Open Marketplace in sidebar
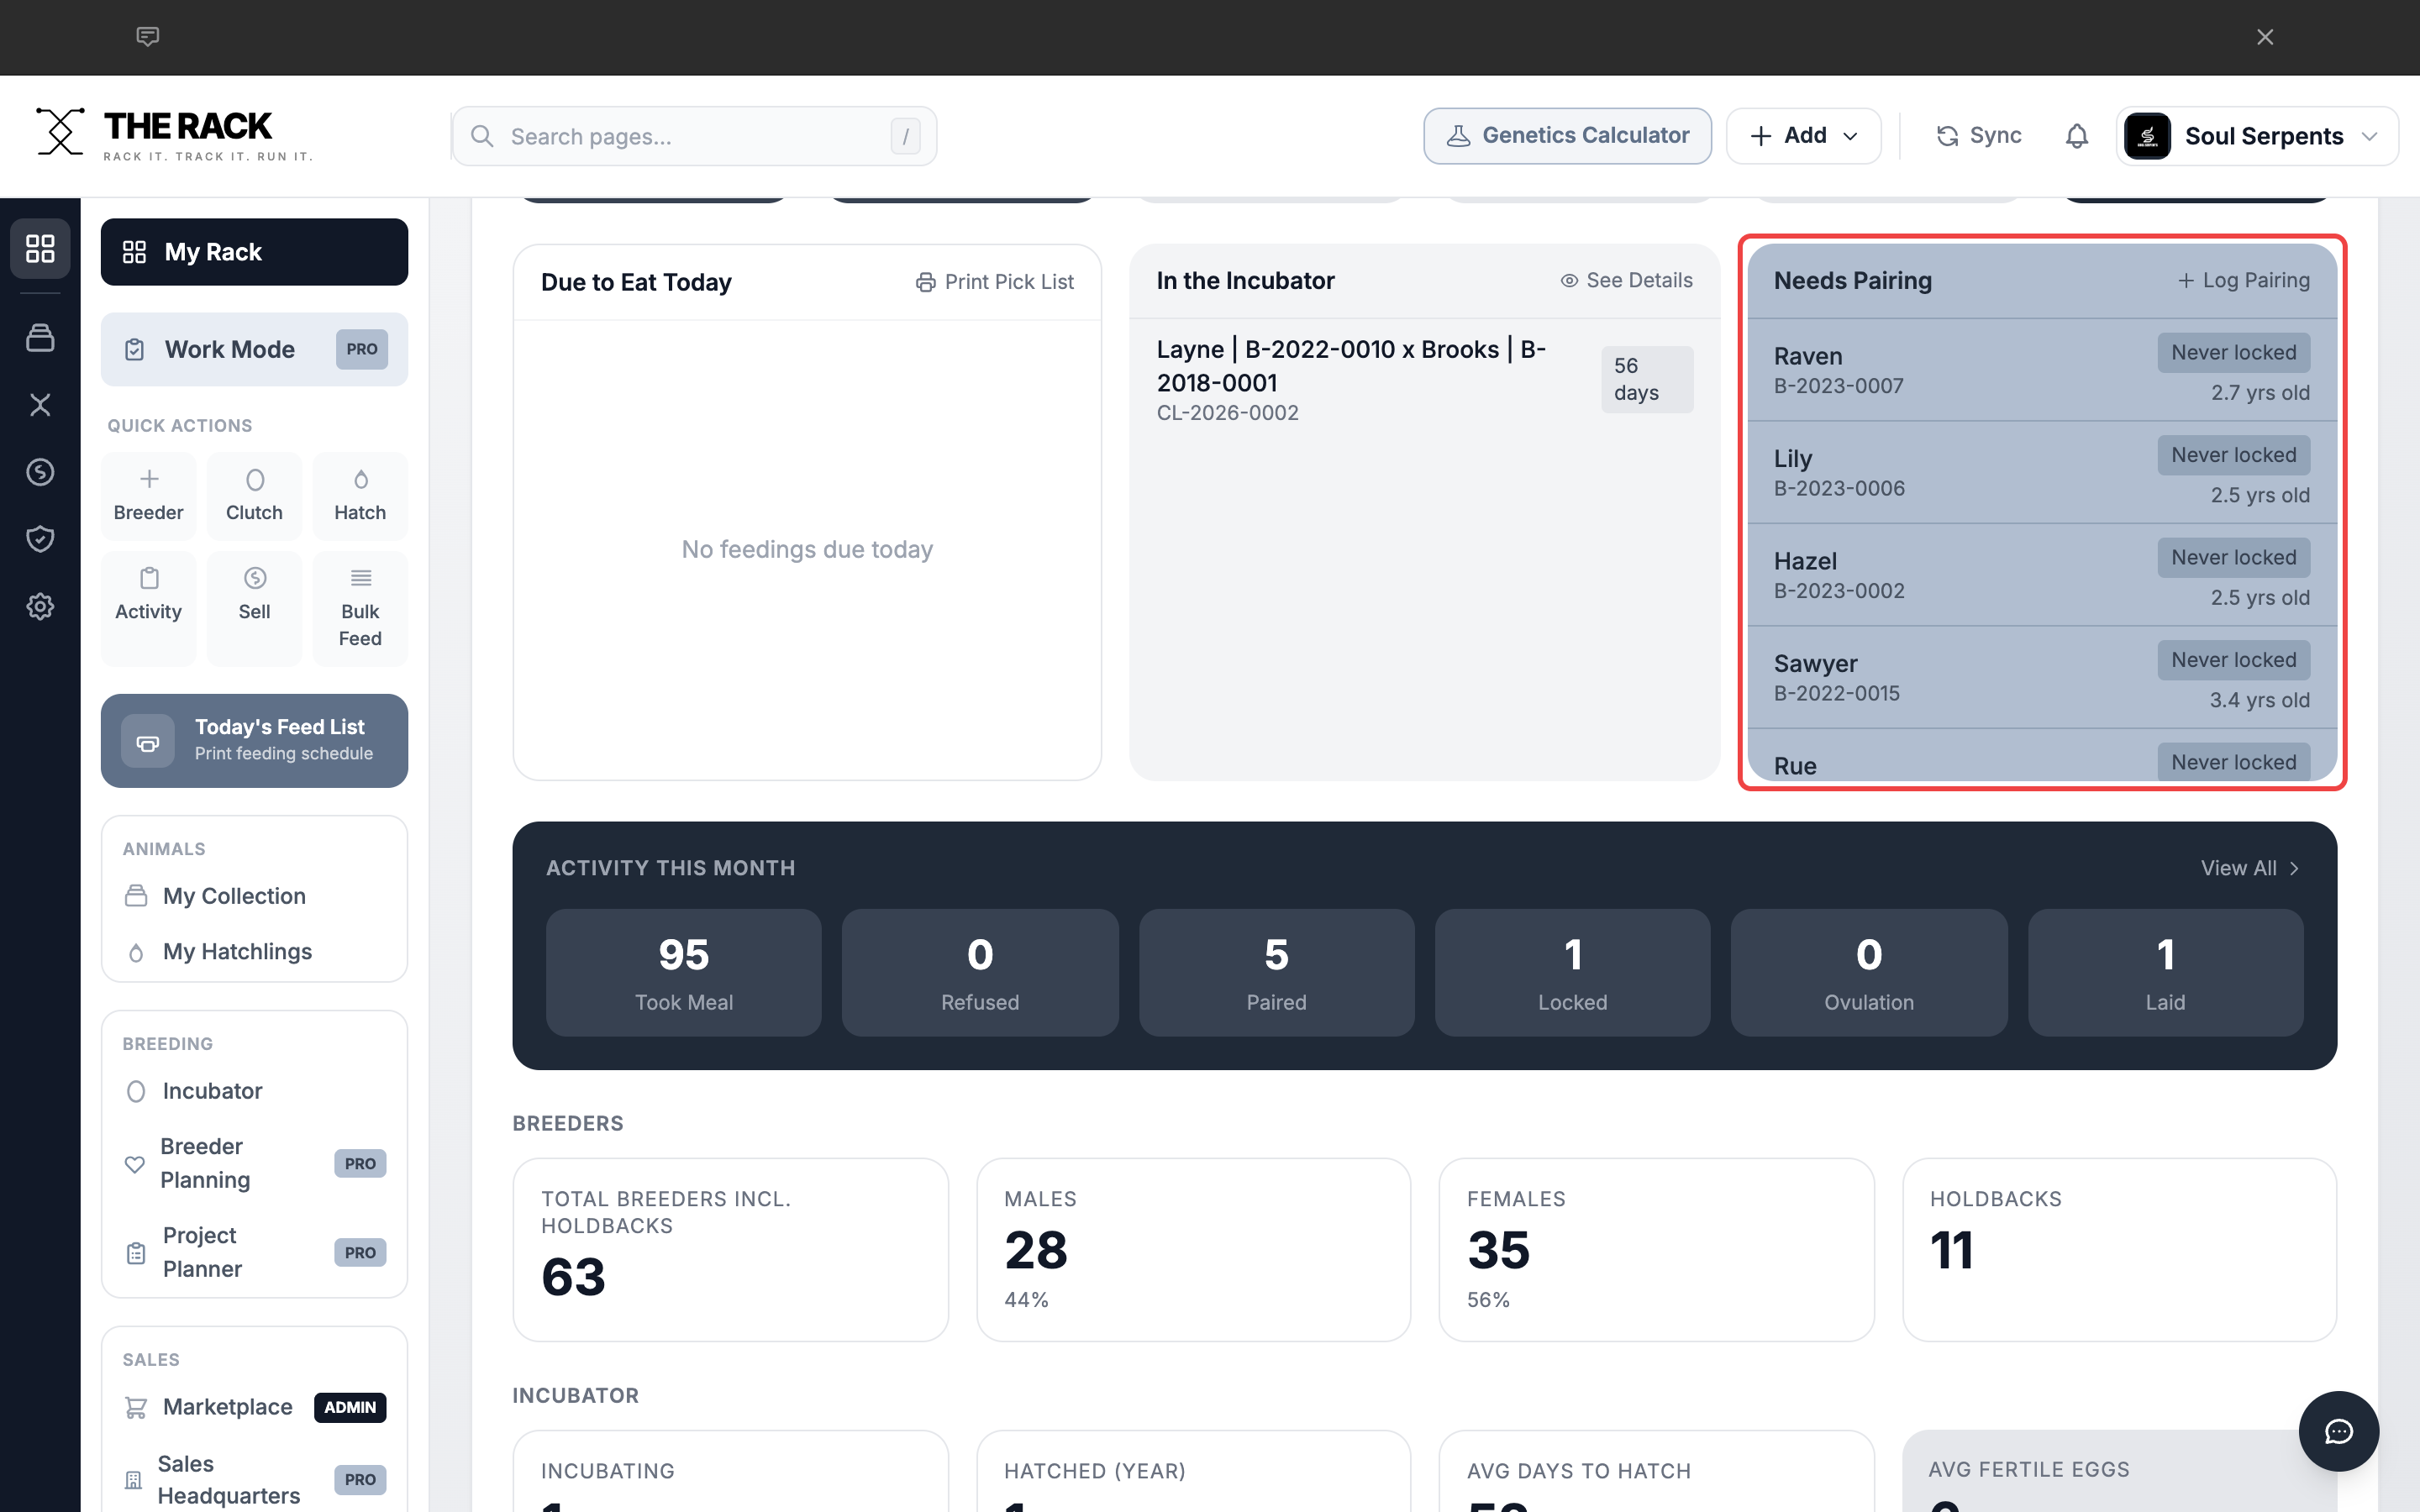2420x1512 pixels. click(x=254, y=1407)
